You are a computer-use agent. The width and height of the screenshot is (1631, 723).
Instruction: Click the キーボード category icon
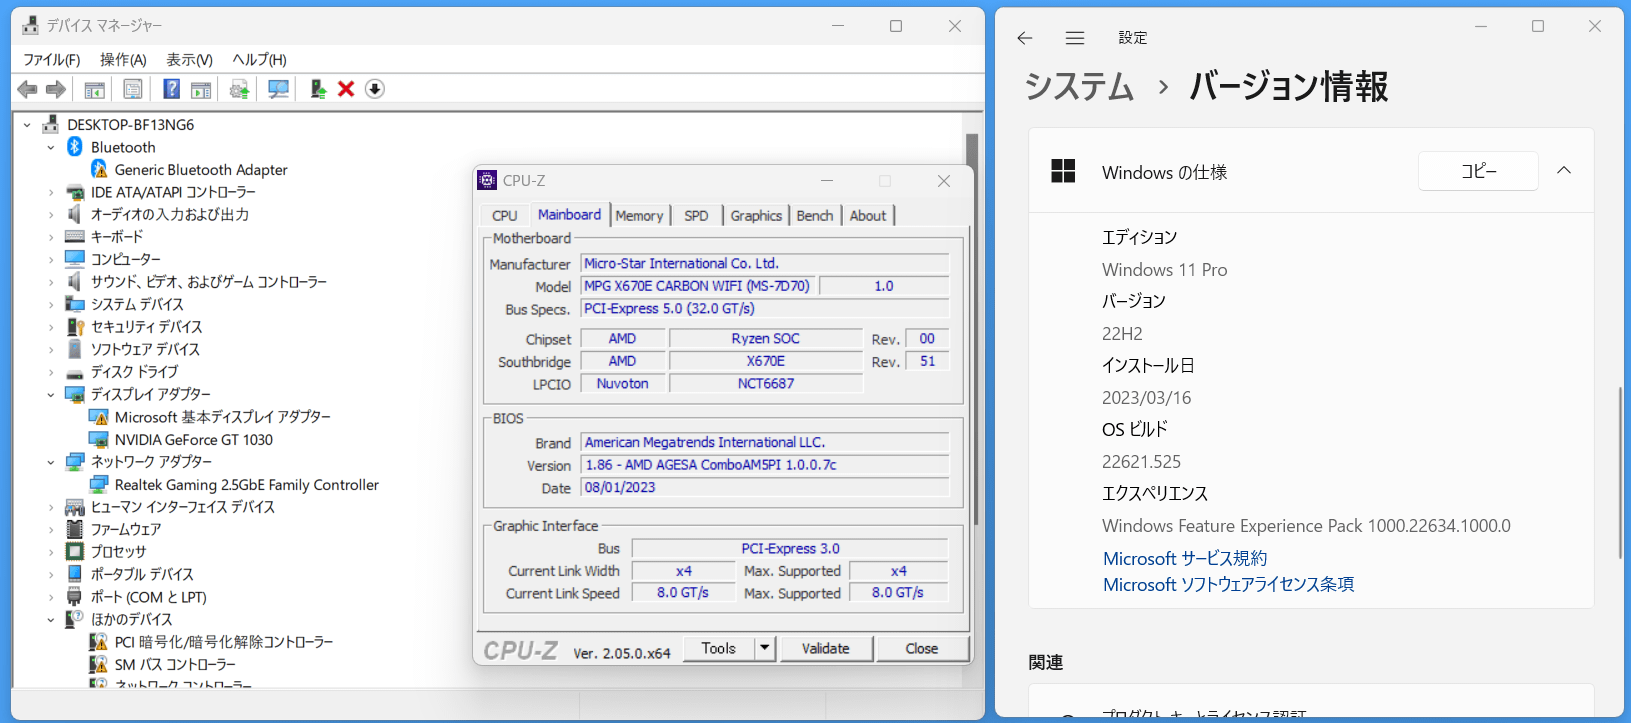(75, 237)
